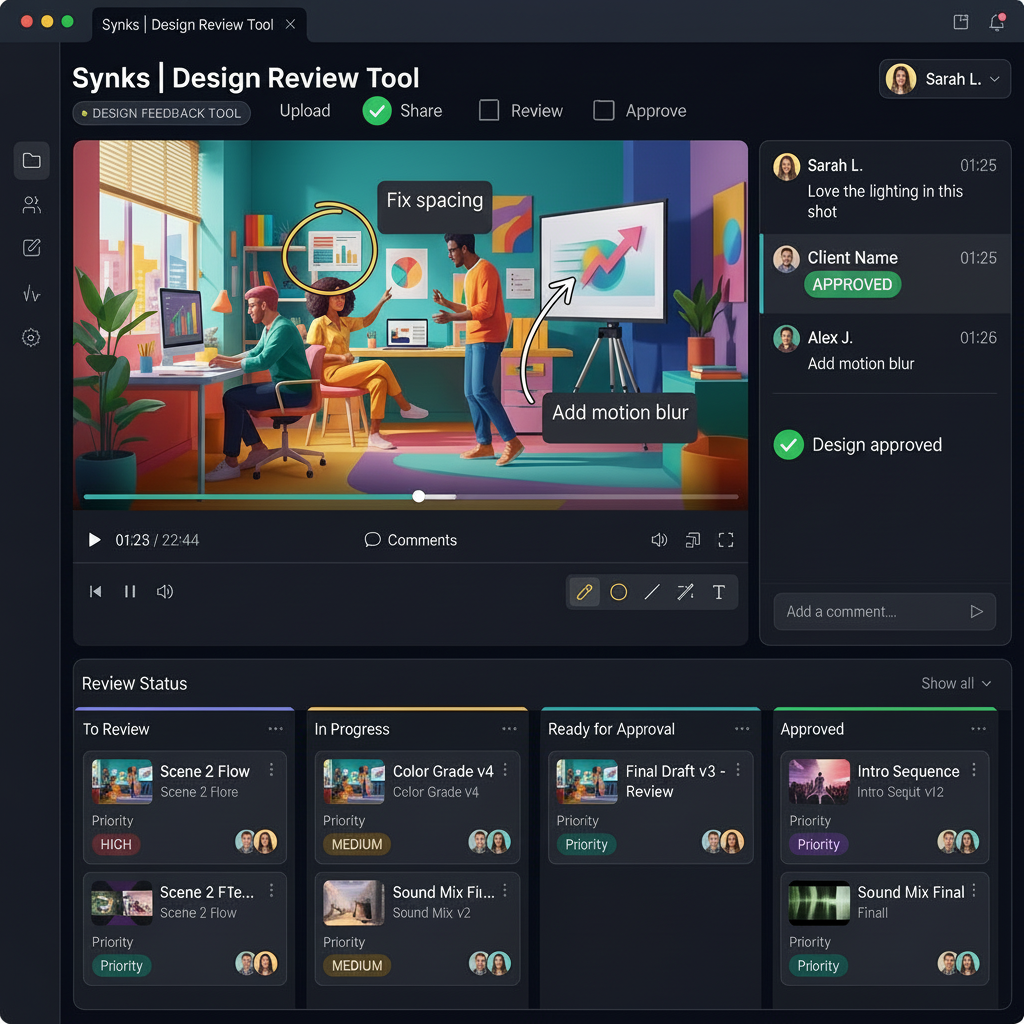
Task: Open Priority tag on Sound Mix Final card
Action: (x=818, y=965)
